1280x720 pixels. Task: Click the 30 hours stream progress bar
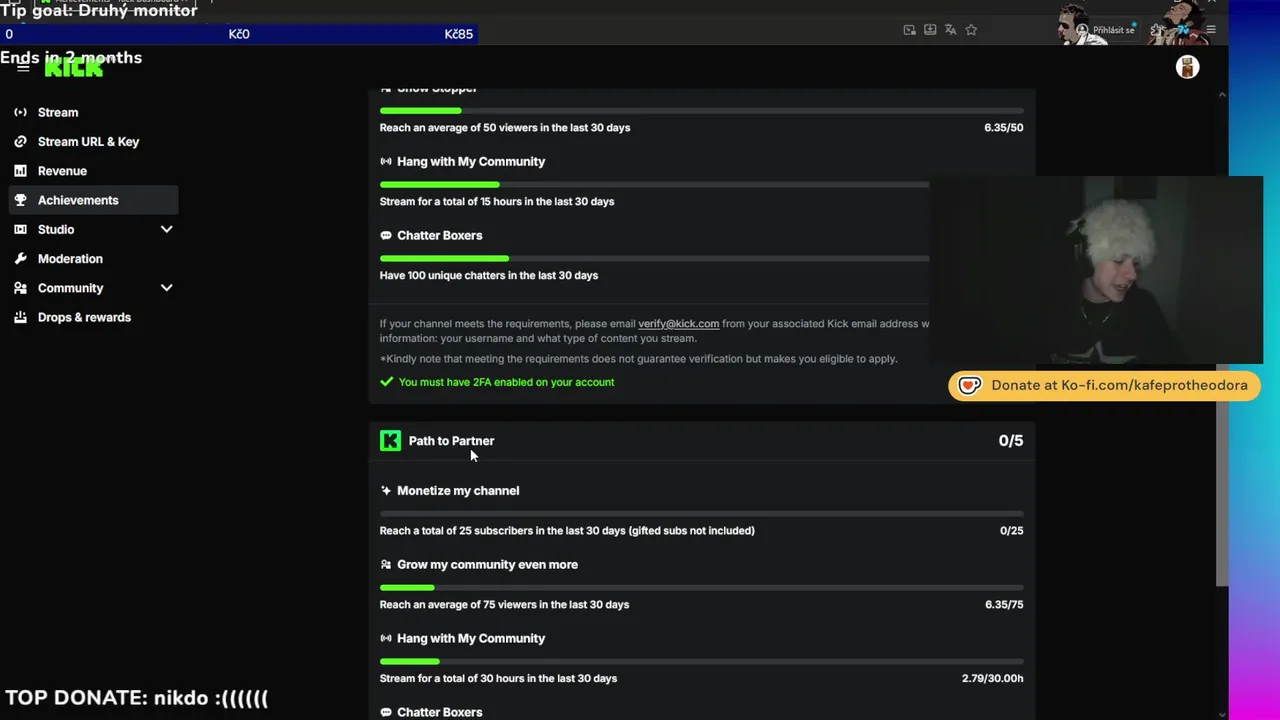[x=701, y=661]
